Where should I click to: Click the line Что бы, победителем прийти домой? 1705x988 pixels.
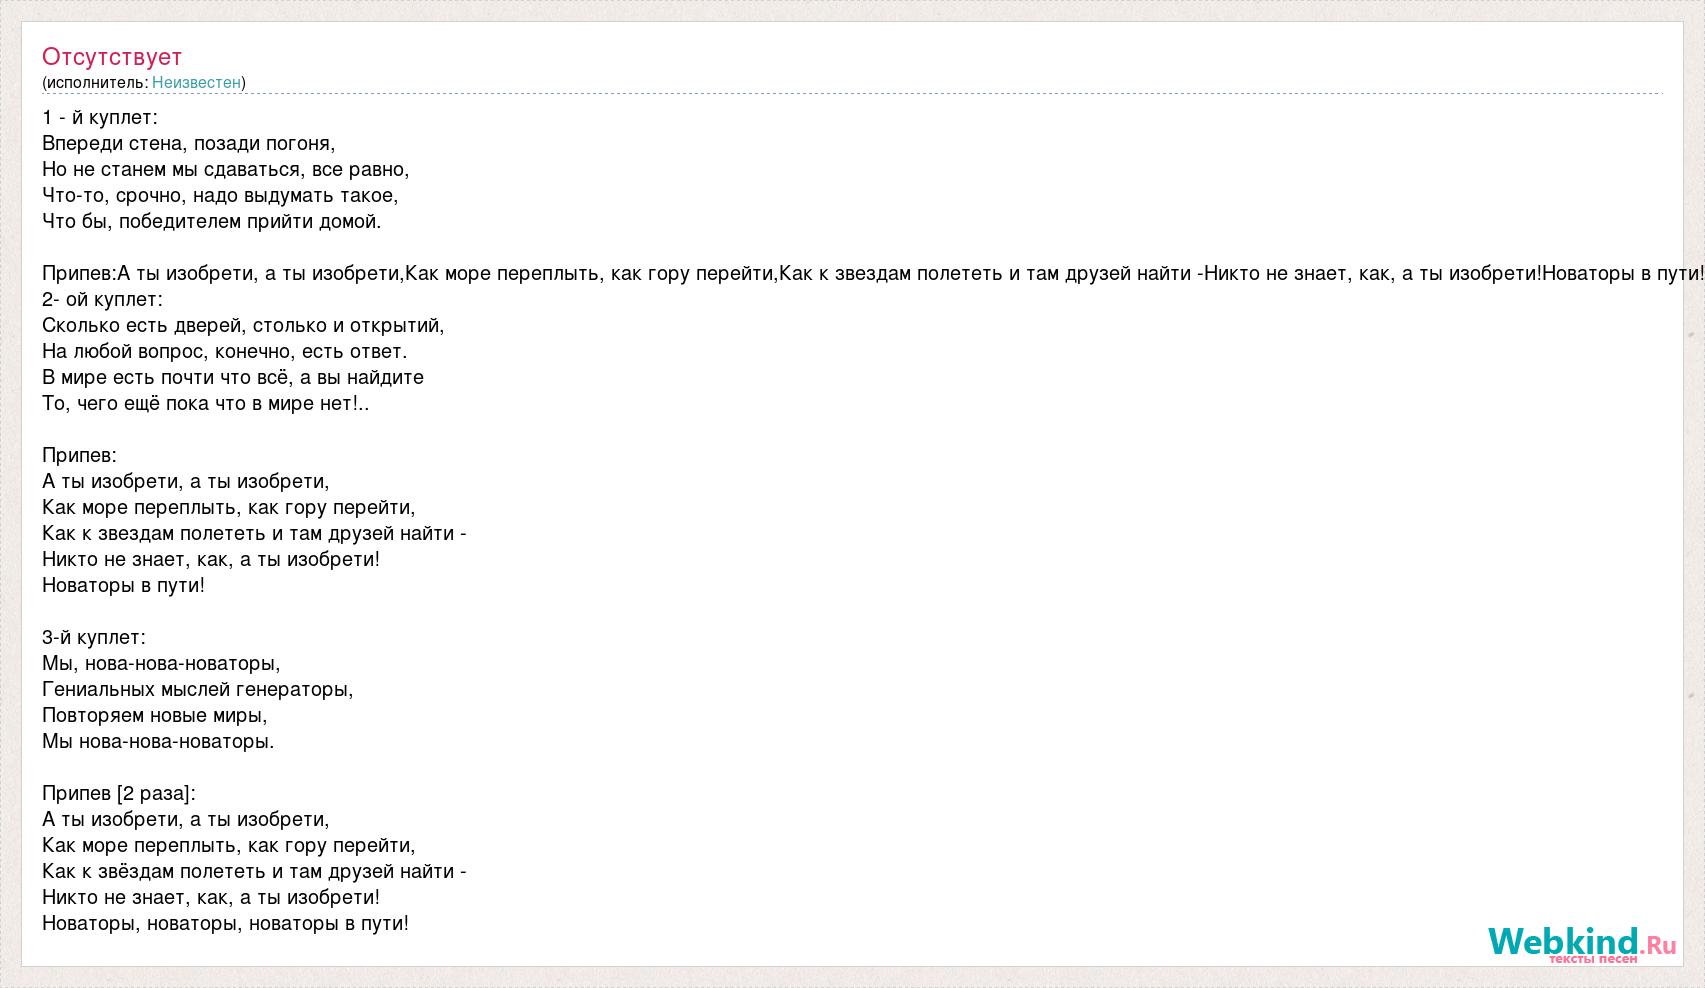pos(212,221)
